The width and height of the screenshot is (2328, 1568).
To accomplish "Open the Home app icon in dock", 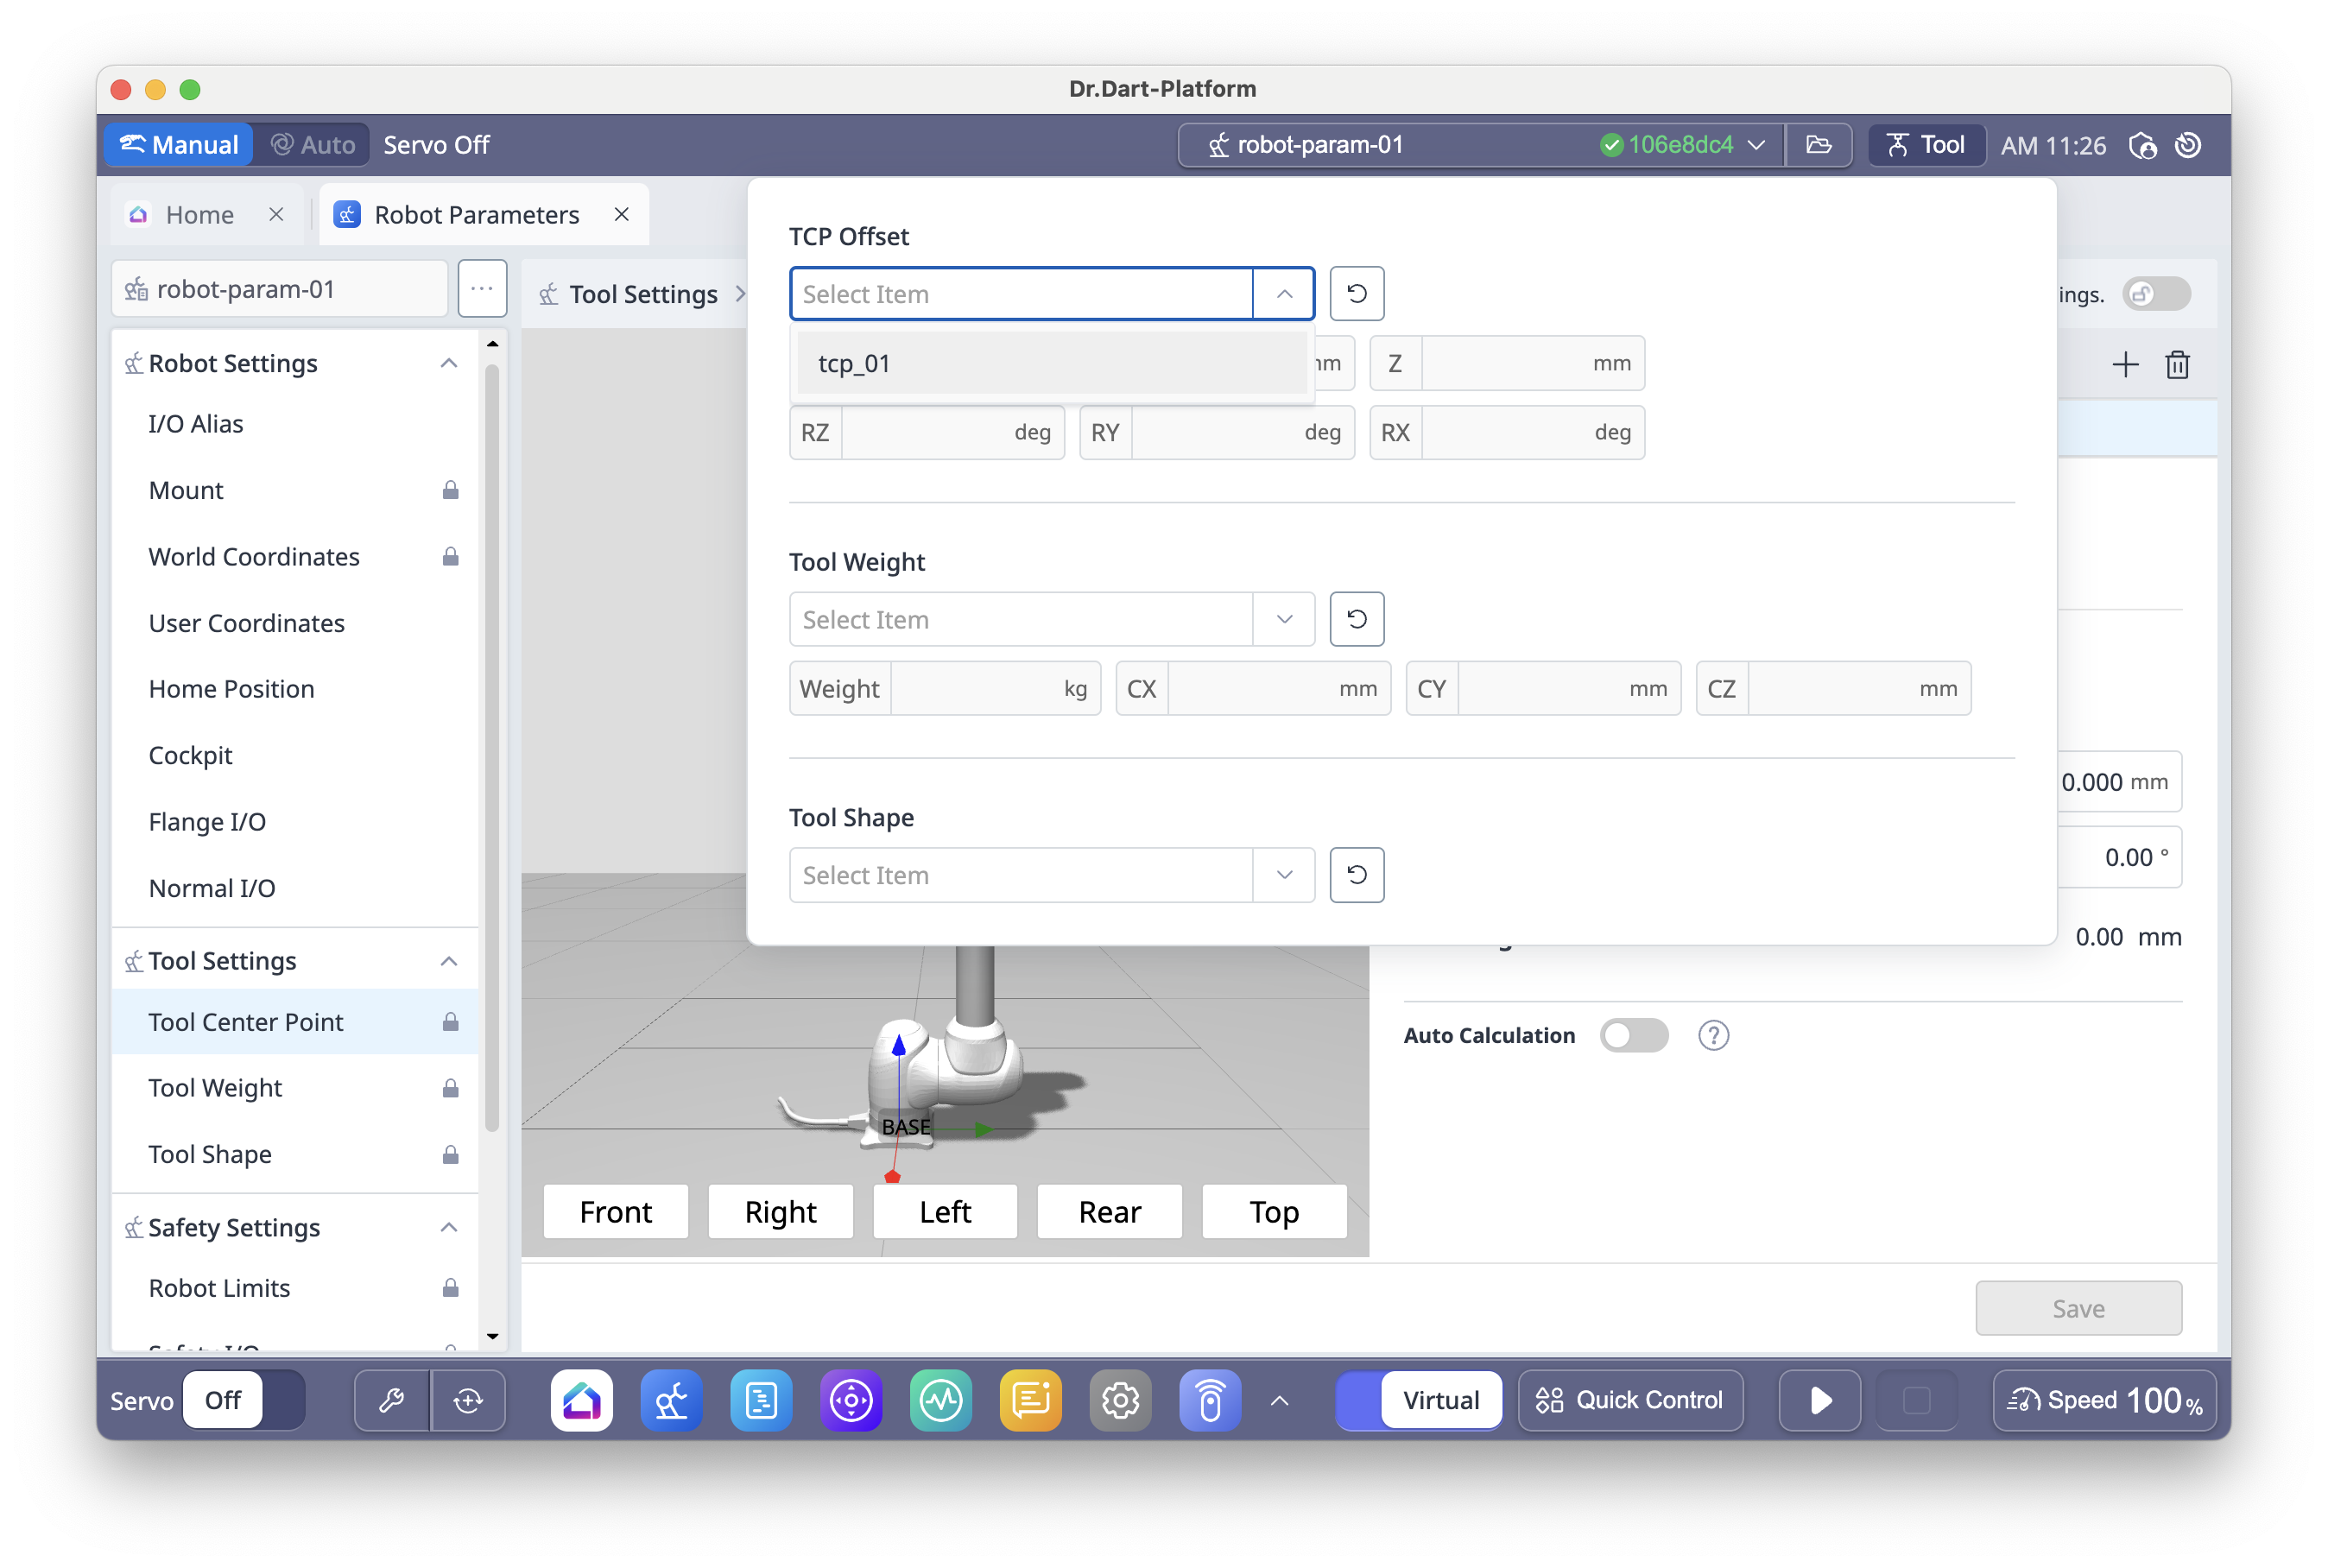I will (581, 1400).
